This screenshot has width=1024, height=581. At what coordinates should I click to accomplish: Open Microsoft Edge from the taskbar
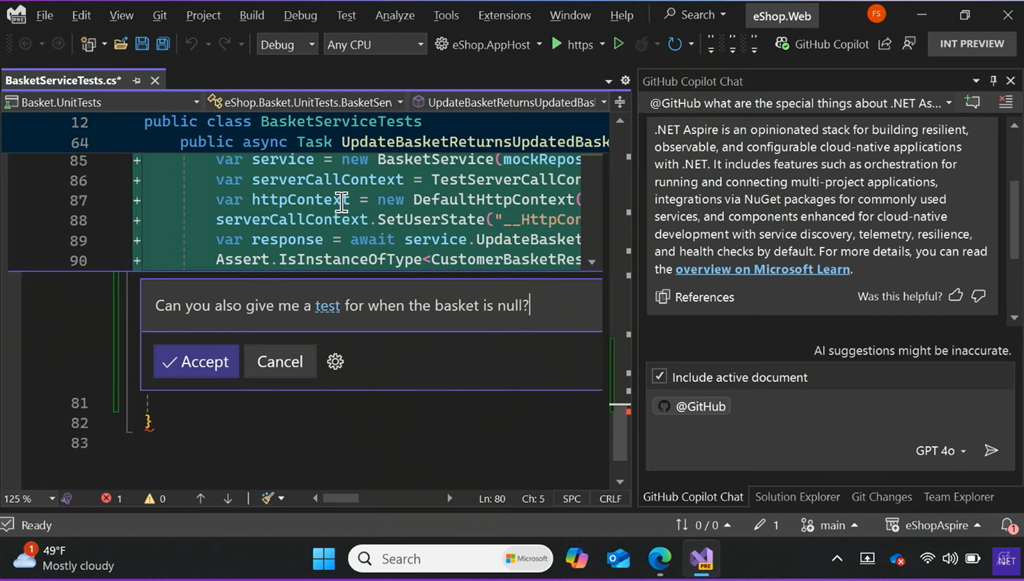pyautogui.click(x=659, y=559)
